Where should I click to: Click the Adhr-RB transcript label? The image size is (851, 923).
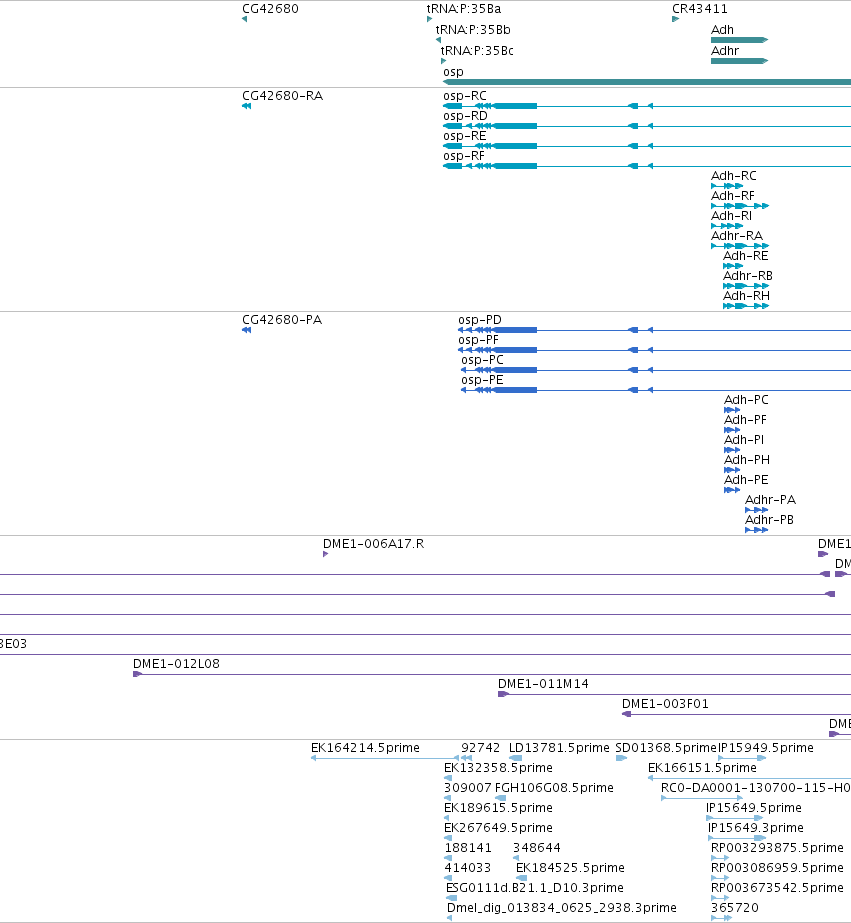click(x=748, y=276)
